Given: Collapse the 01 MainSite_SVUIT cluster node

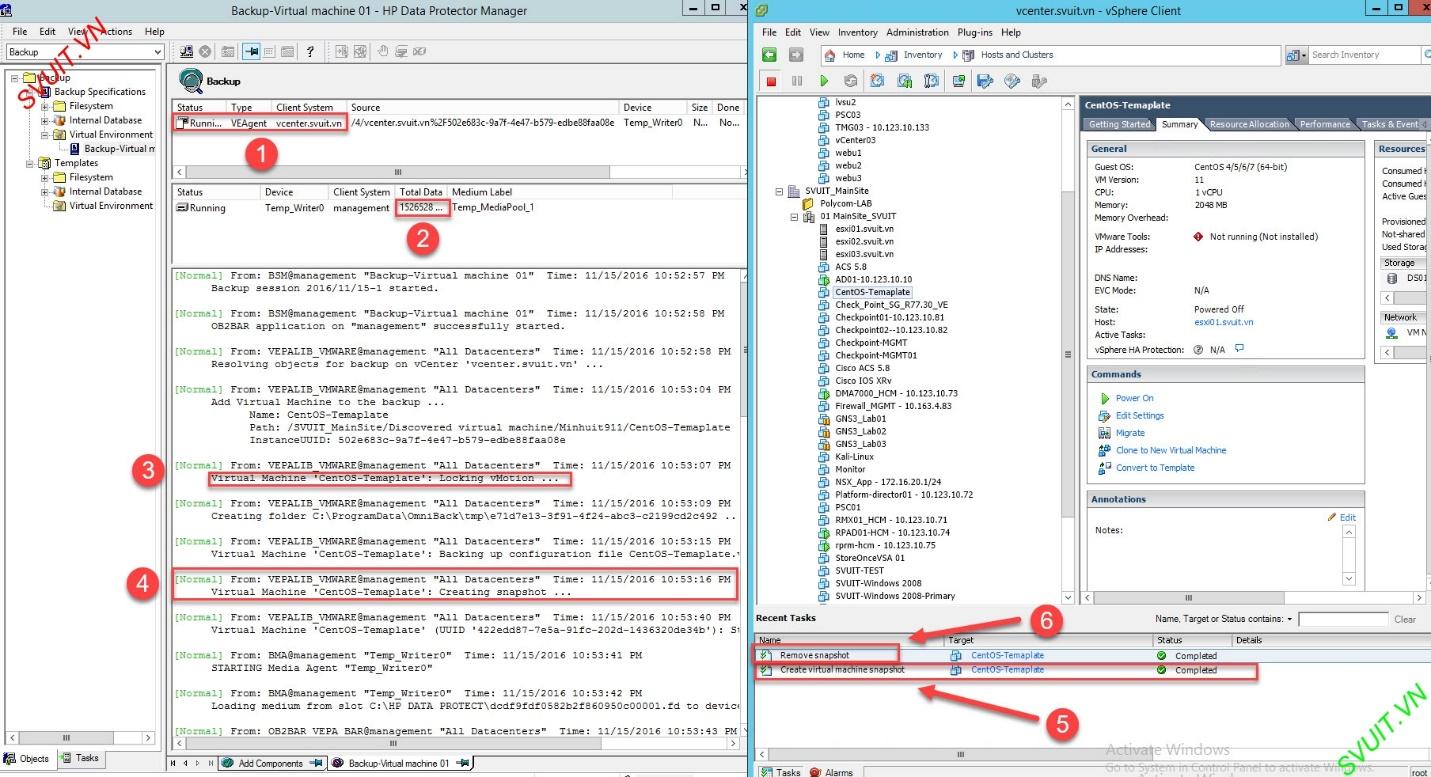Looking at the screenshot, I should pos(794,216).
